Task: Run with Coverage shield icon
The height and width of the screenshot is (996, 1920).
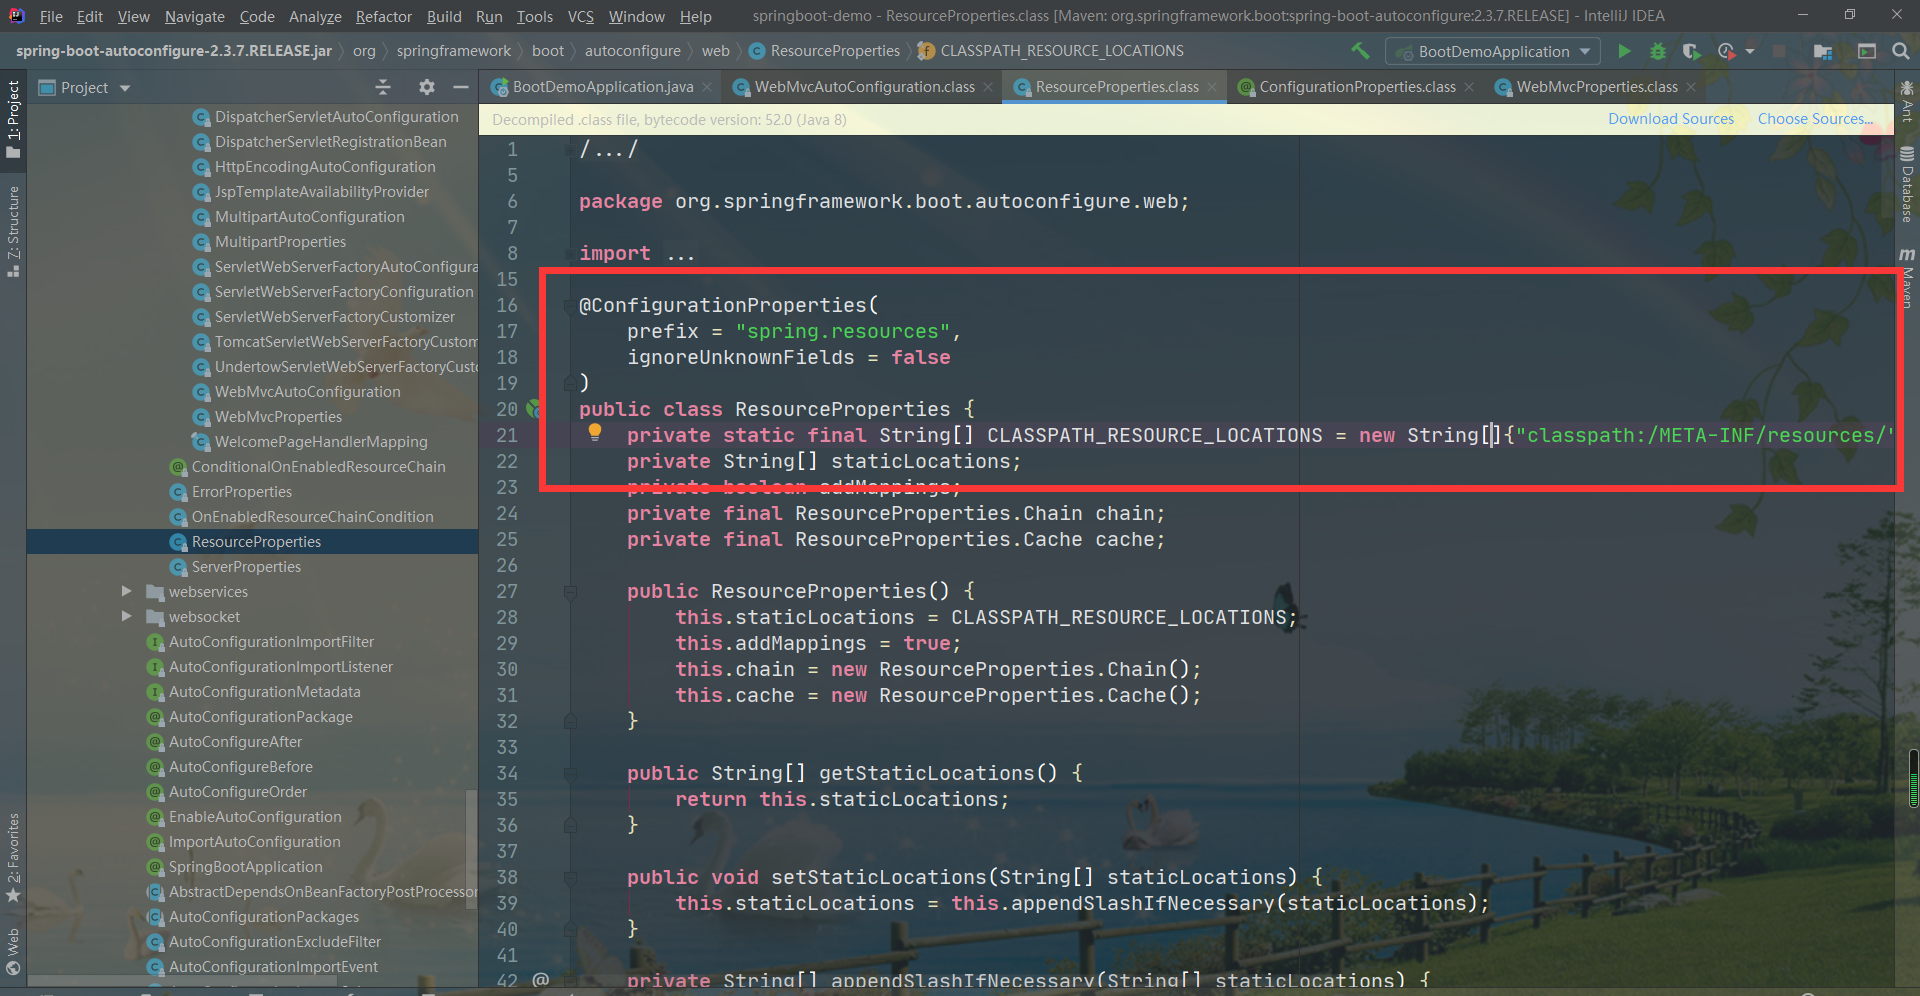Action: pos(1691,51)
